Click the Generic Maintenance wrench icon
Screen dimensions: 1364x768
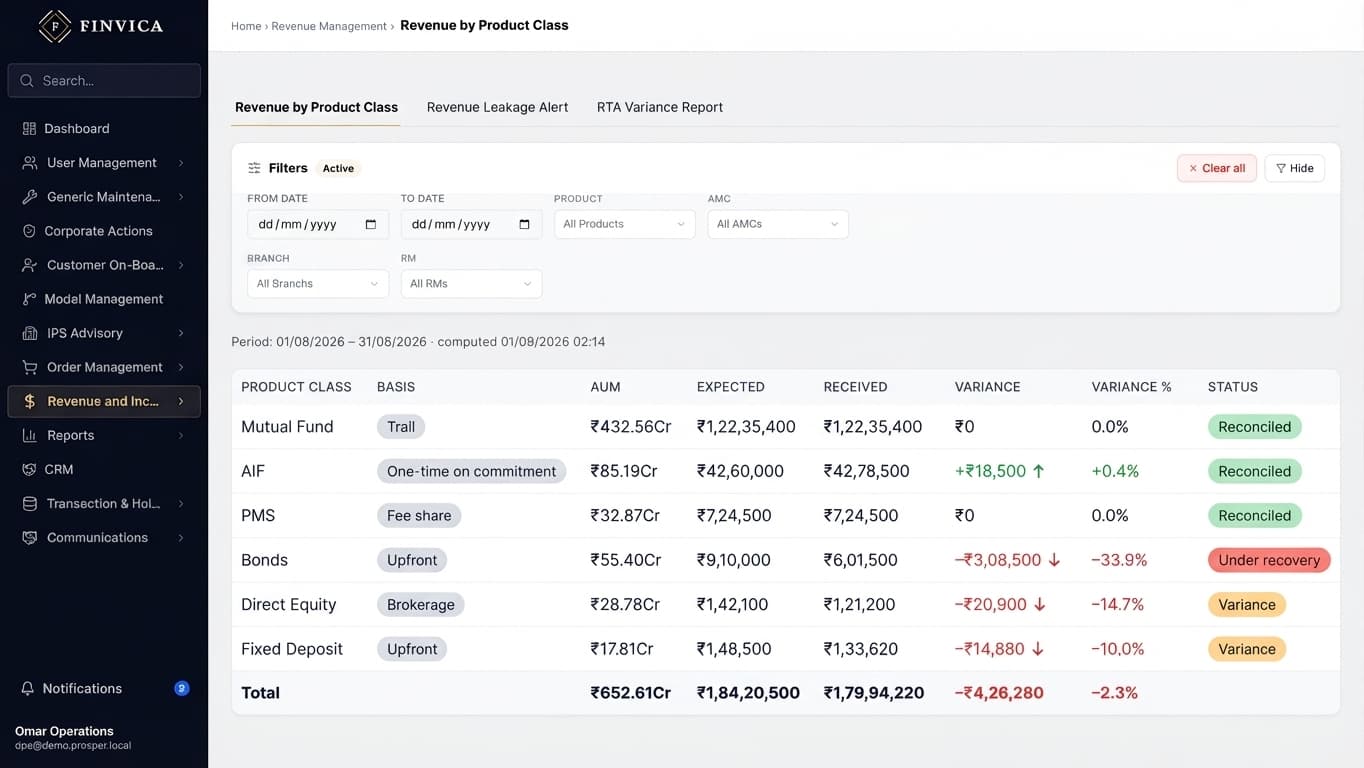click(x=30, y=197)
